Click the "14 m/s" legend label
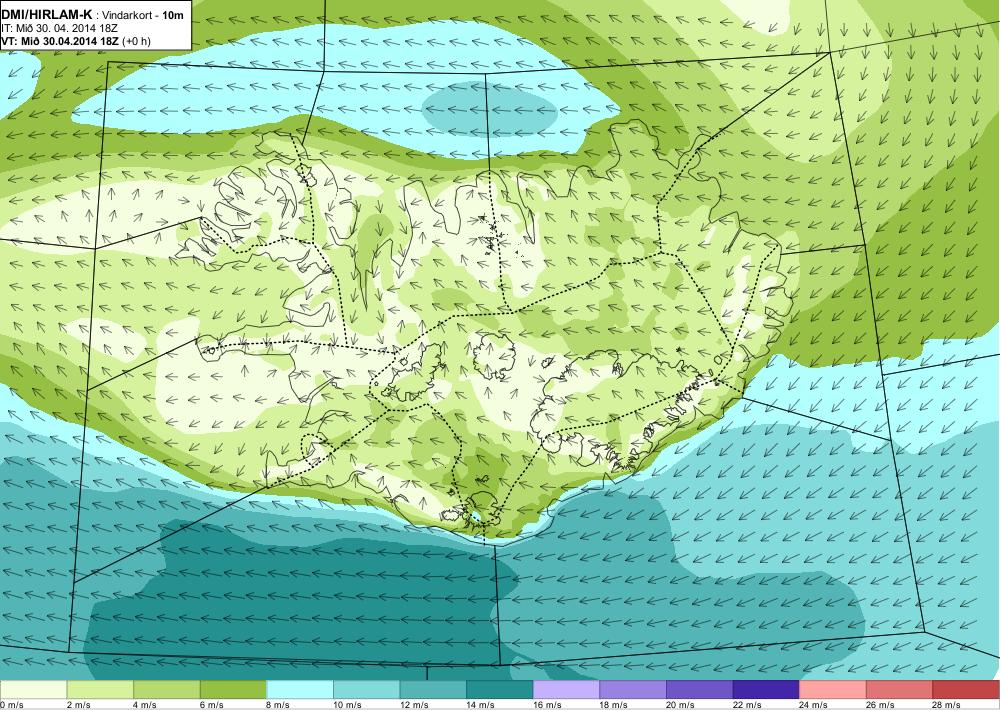 481,705
